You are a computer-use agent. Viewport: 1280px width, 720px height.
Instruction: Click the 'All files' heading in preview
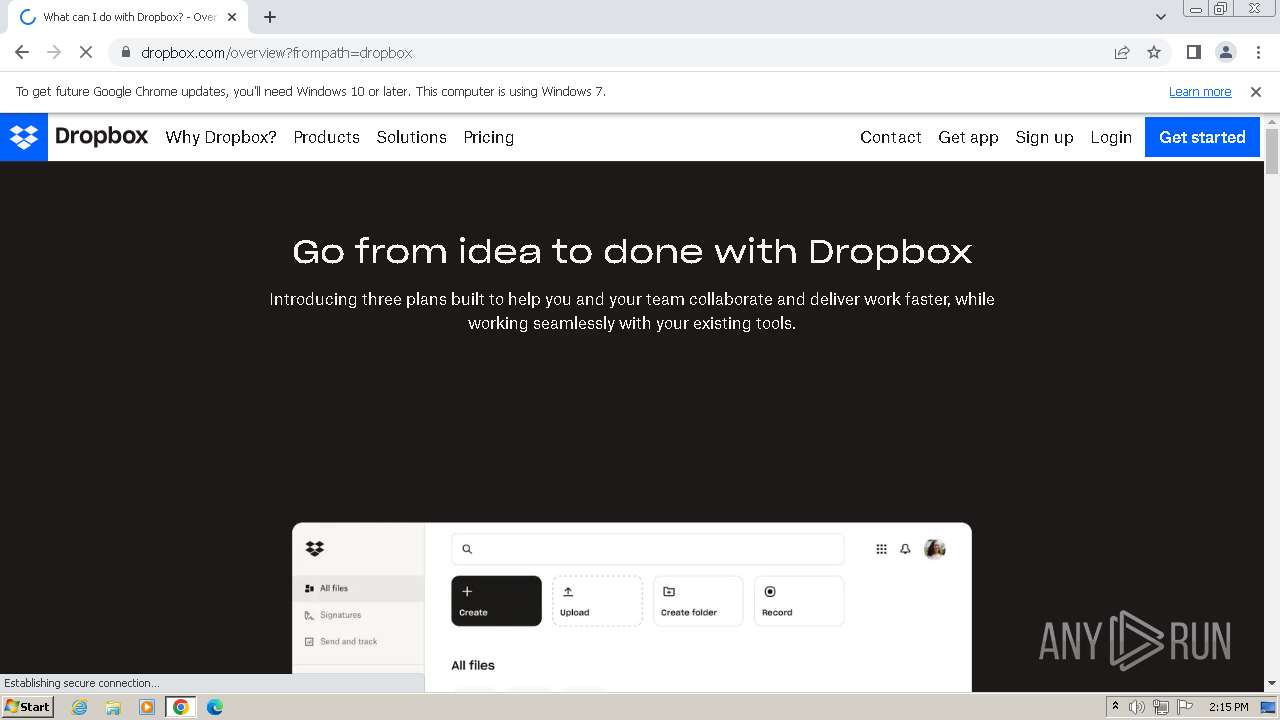click(x=473, y=665)
